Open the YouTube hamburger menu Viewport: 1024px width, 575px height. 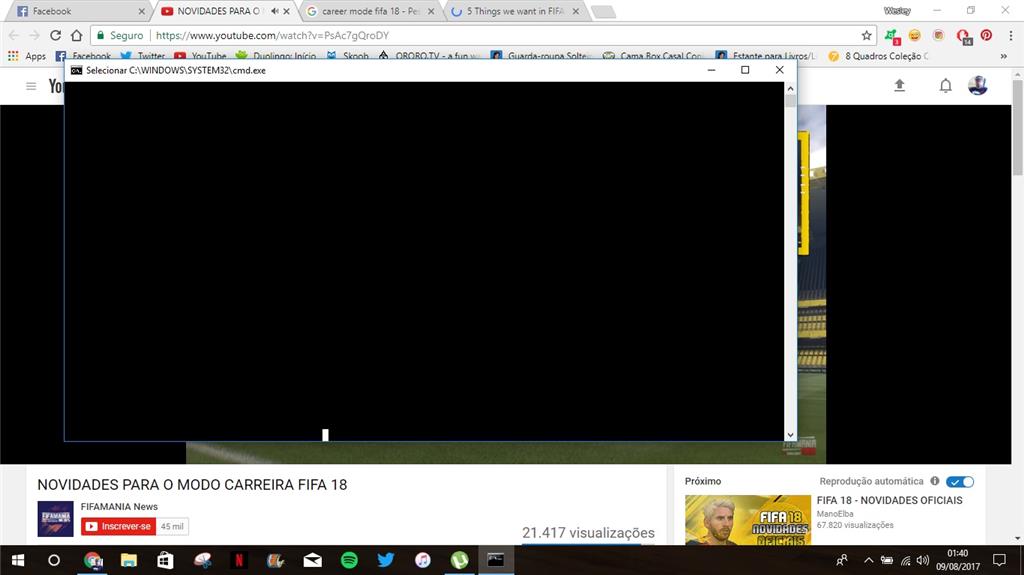[31, 86]
